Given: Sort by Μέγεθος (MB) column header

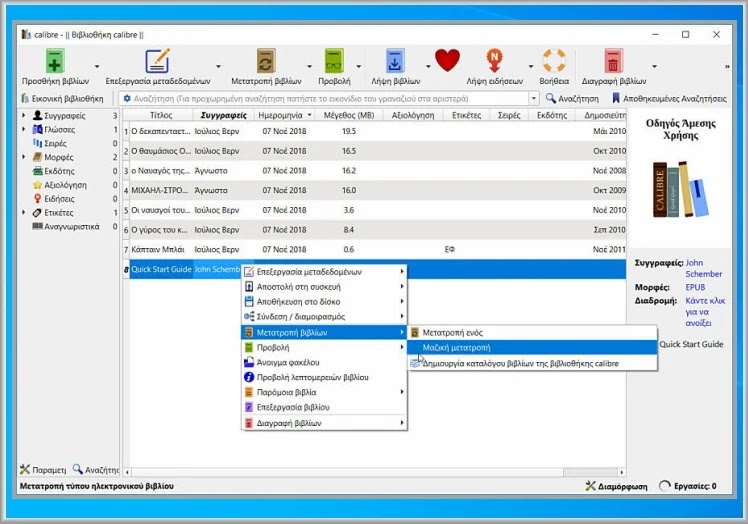Looking at the screenshot, I should pyautogui.click(x=349, y=115).
